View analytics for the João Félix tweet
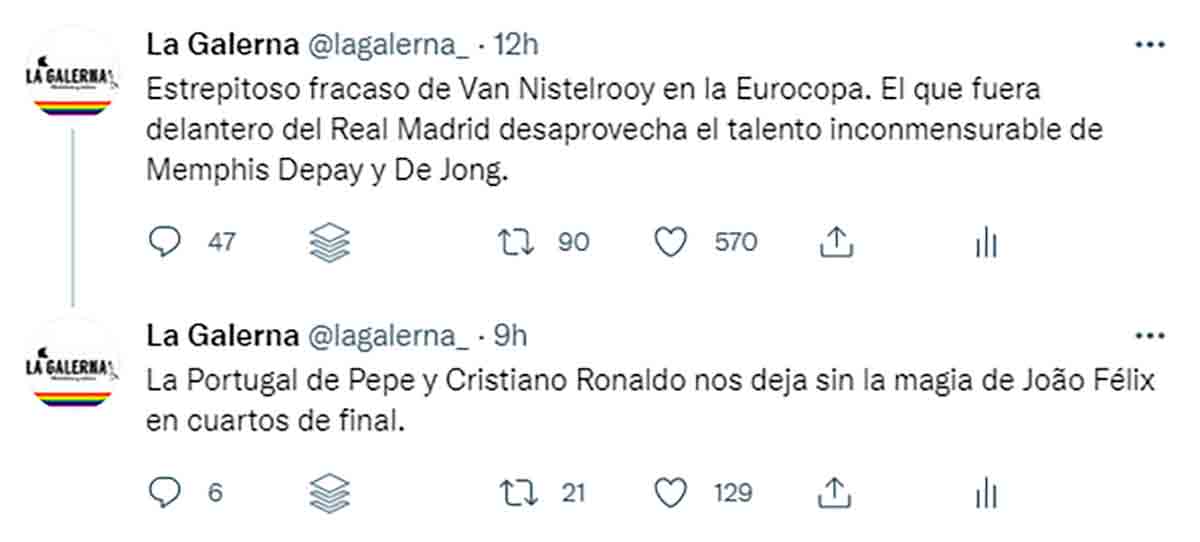The width and height of the screenshot is (1200, 542). click(x=986, y=492)
